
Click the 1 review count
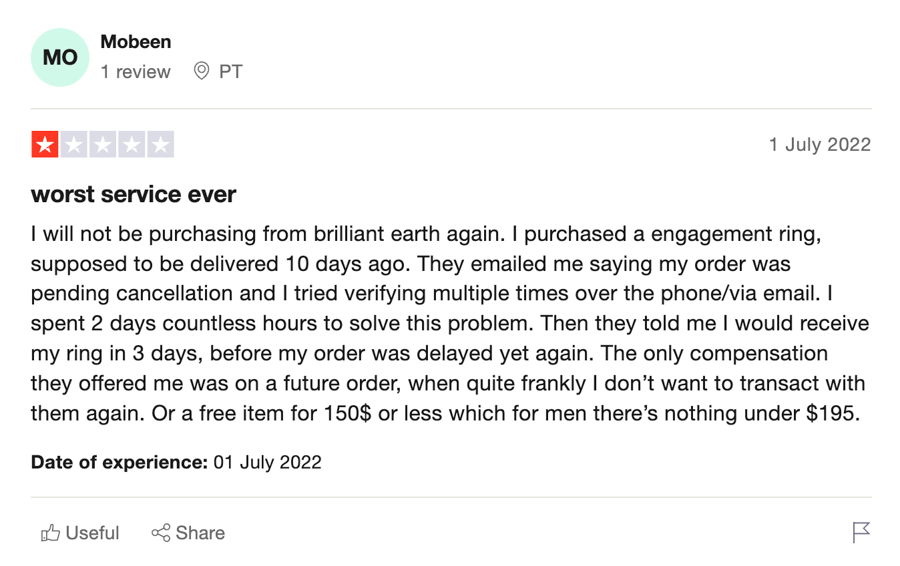[x=135, y=72]
